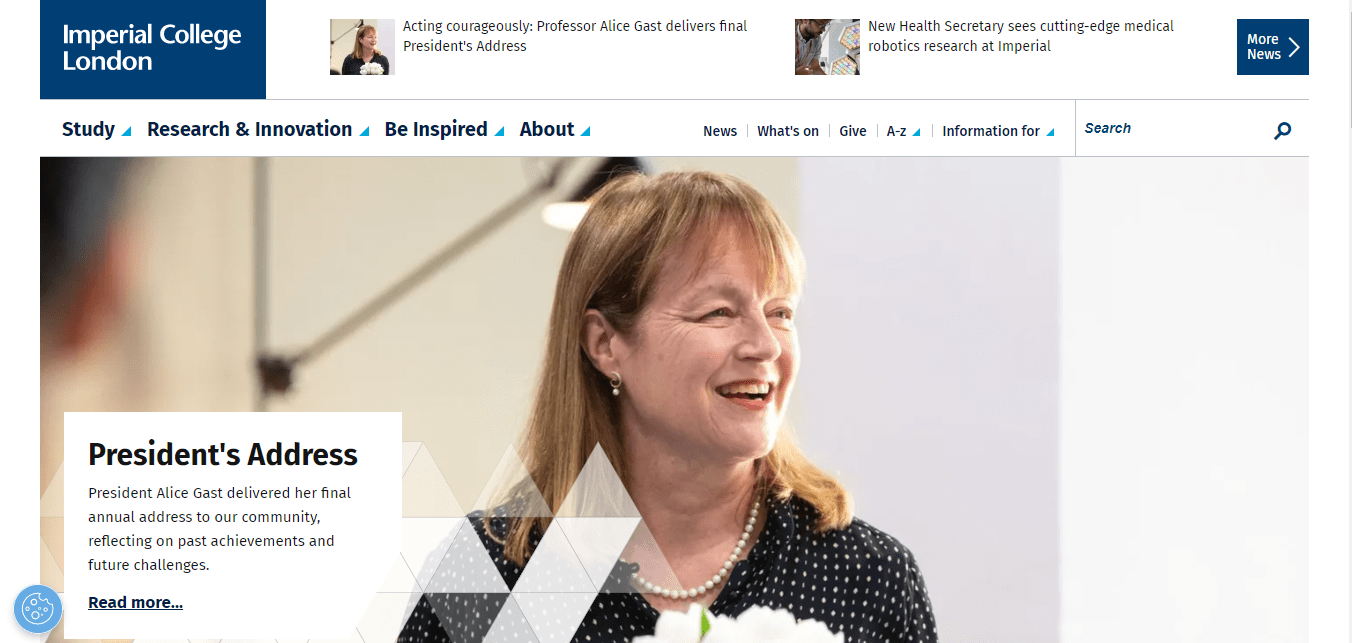Expand Research & Innovation dropdown arrow

[364, 131]
